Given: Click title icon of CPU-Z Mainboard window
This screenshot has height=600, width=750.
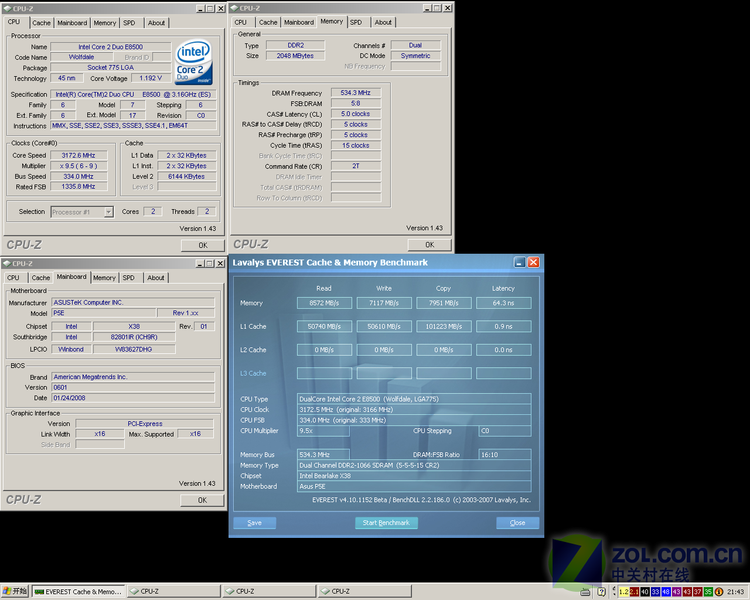Looking at the screenshot, I should pyautogui.click(x=7, y=264).
